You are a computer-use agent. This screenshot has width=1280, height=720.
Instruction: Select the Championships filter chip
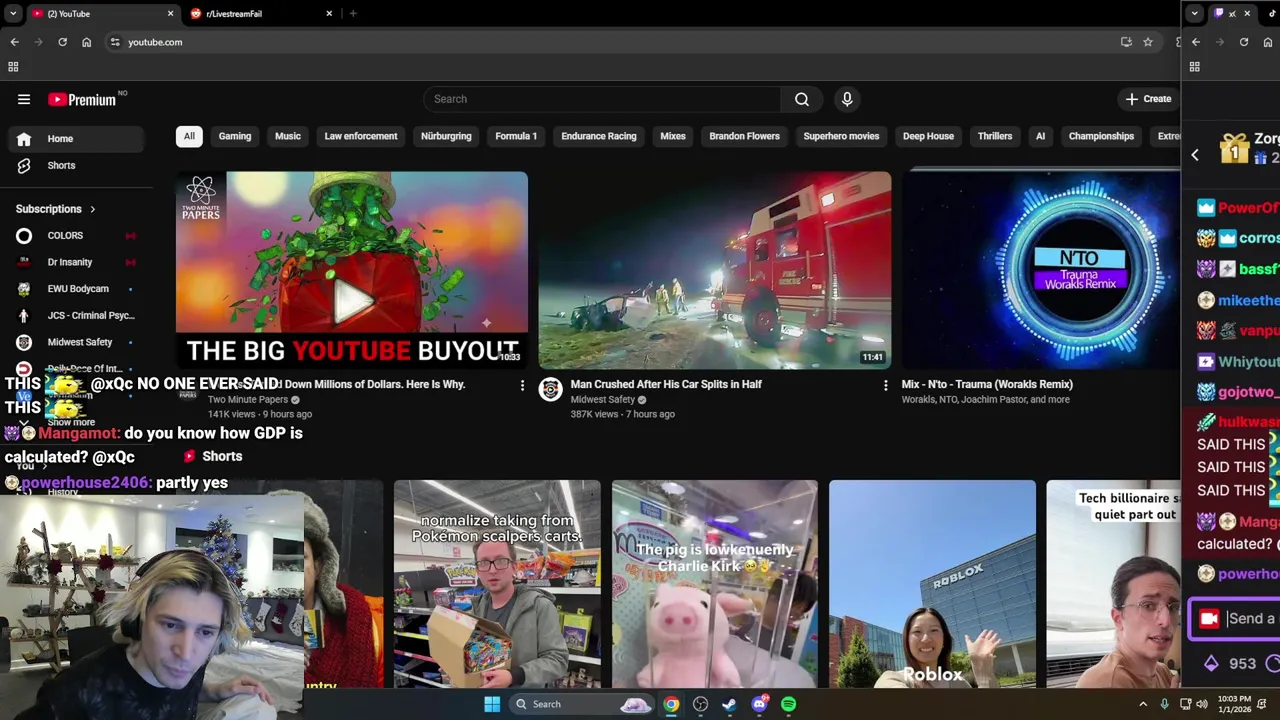click(1101, 136)
